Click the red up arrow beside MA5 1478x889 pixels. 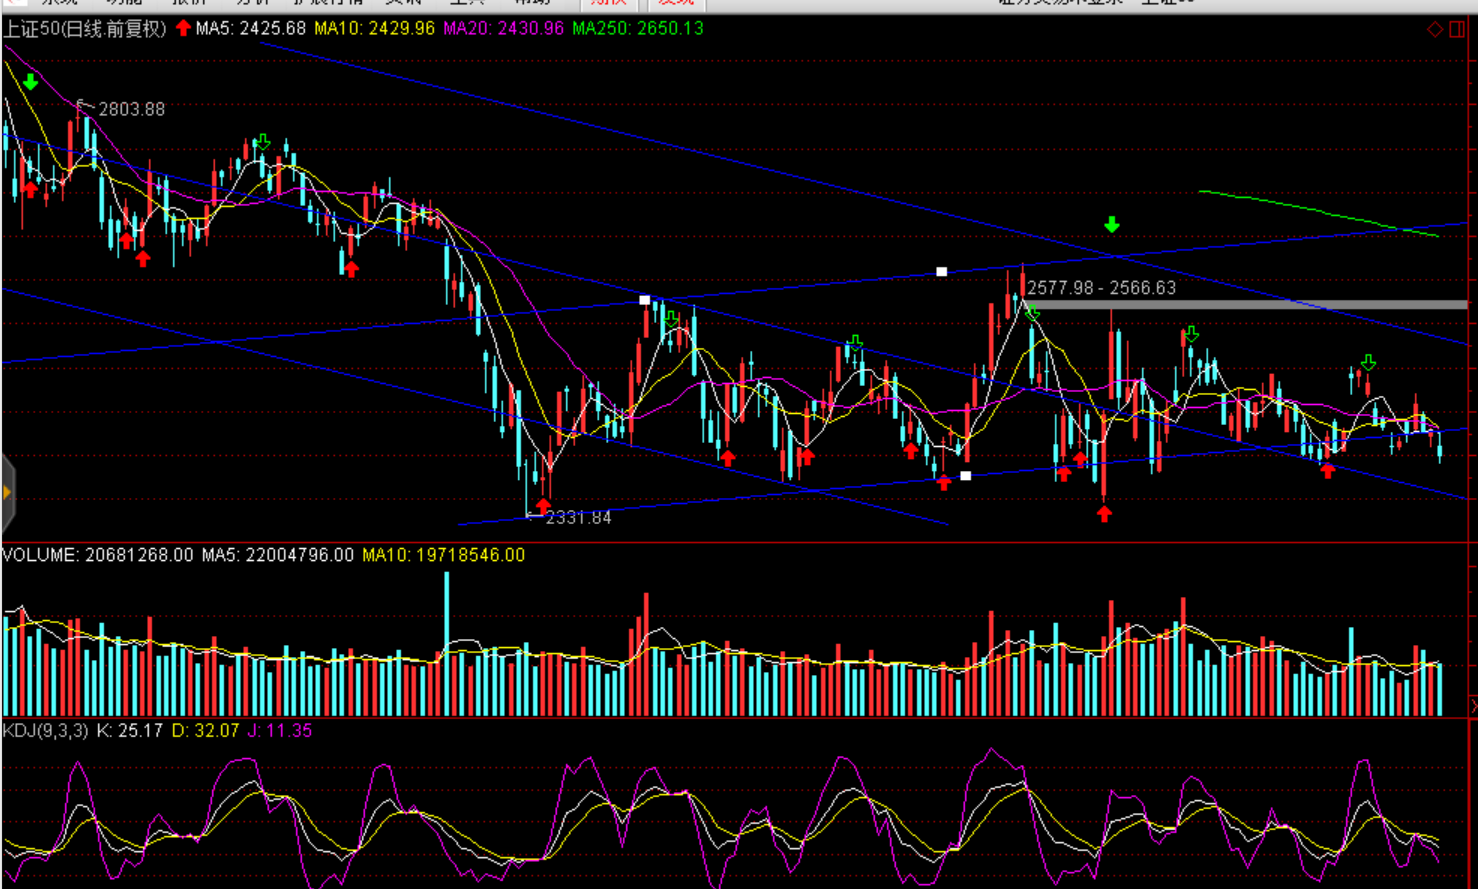(183, 28)
